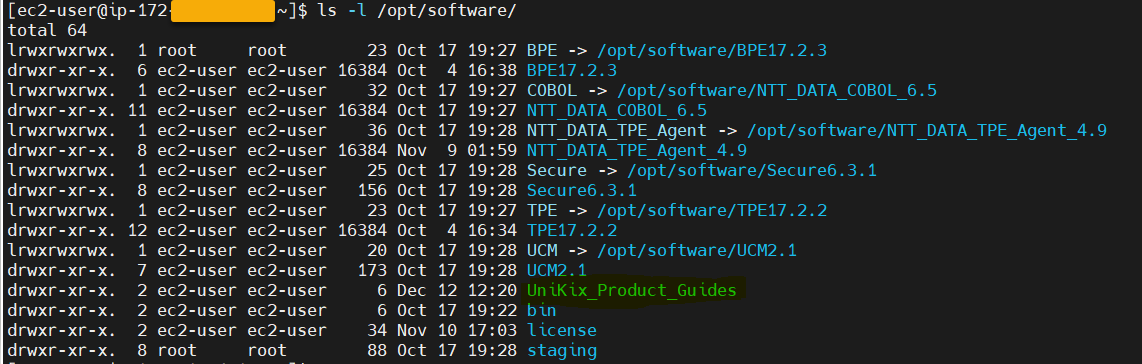
Task: Click the TPE symlink name
Action: pos(543,210)
